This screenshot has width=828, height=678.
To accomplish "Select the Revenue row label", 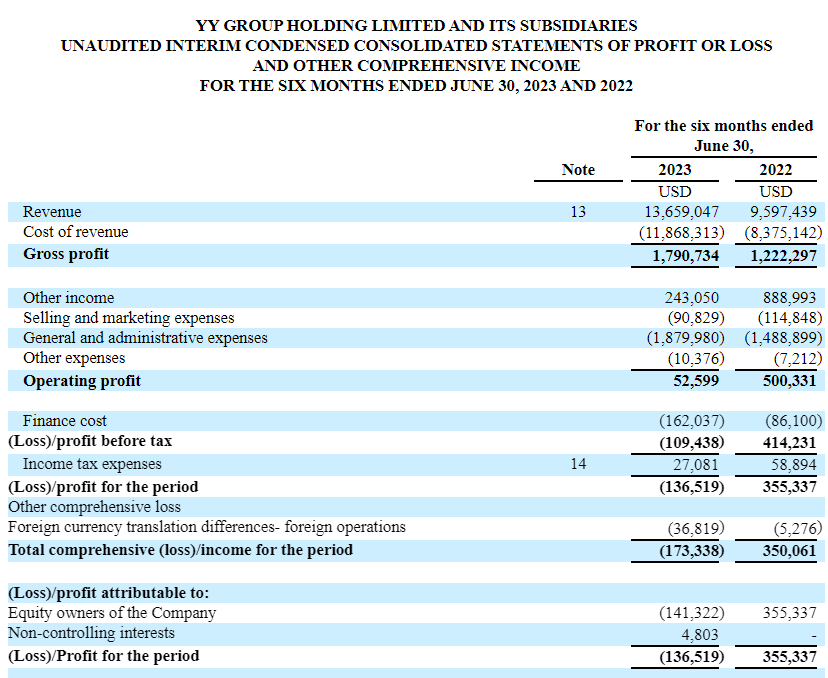I will 52,212.
